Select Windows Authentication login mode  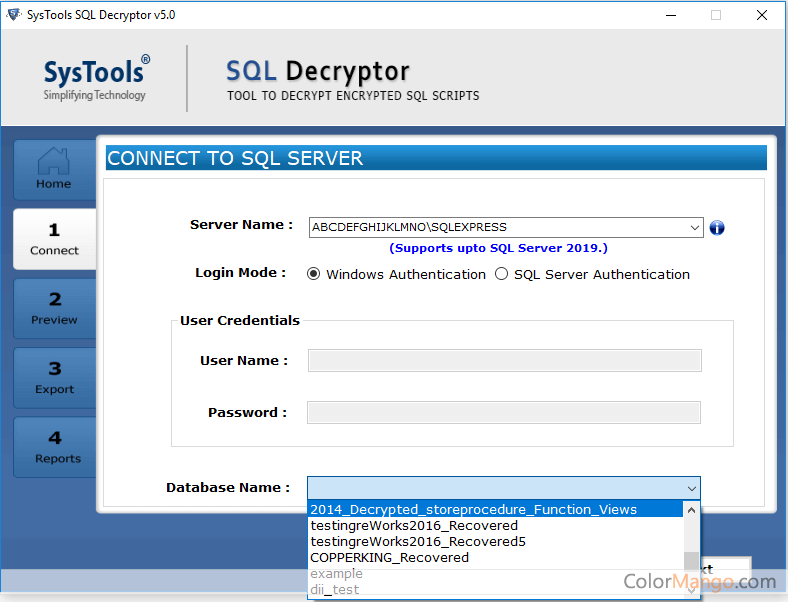point(314,274)
